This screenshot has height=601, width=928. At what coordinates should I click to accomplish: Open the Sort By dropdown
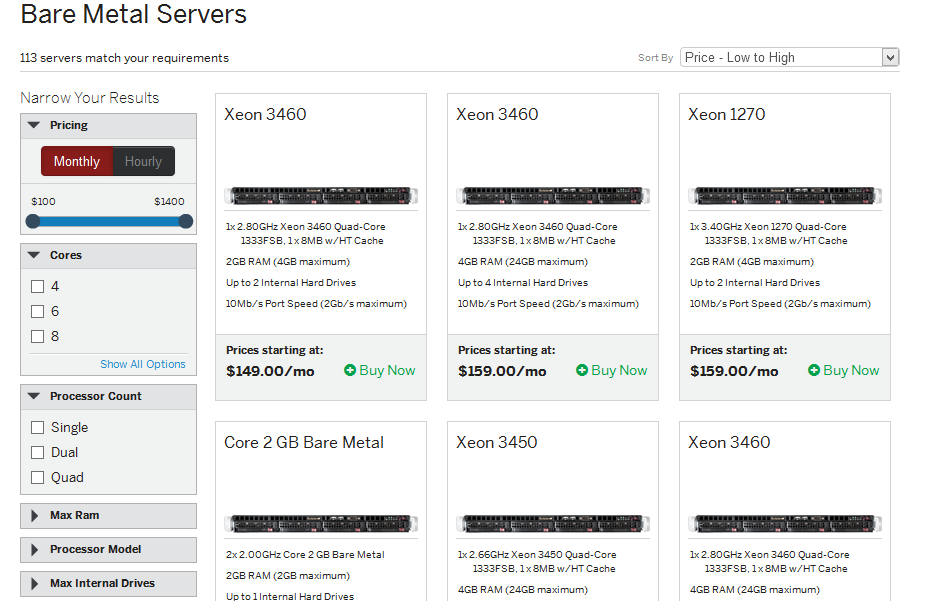790,57
